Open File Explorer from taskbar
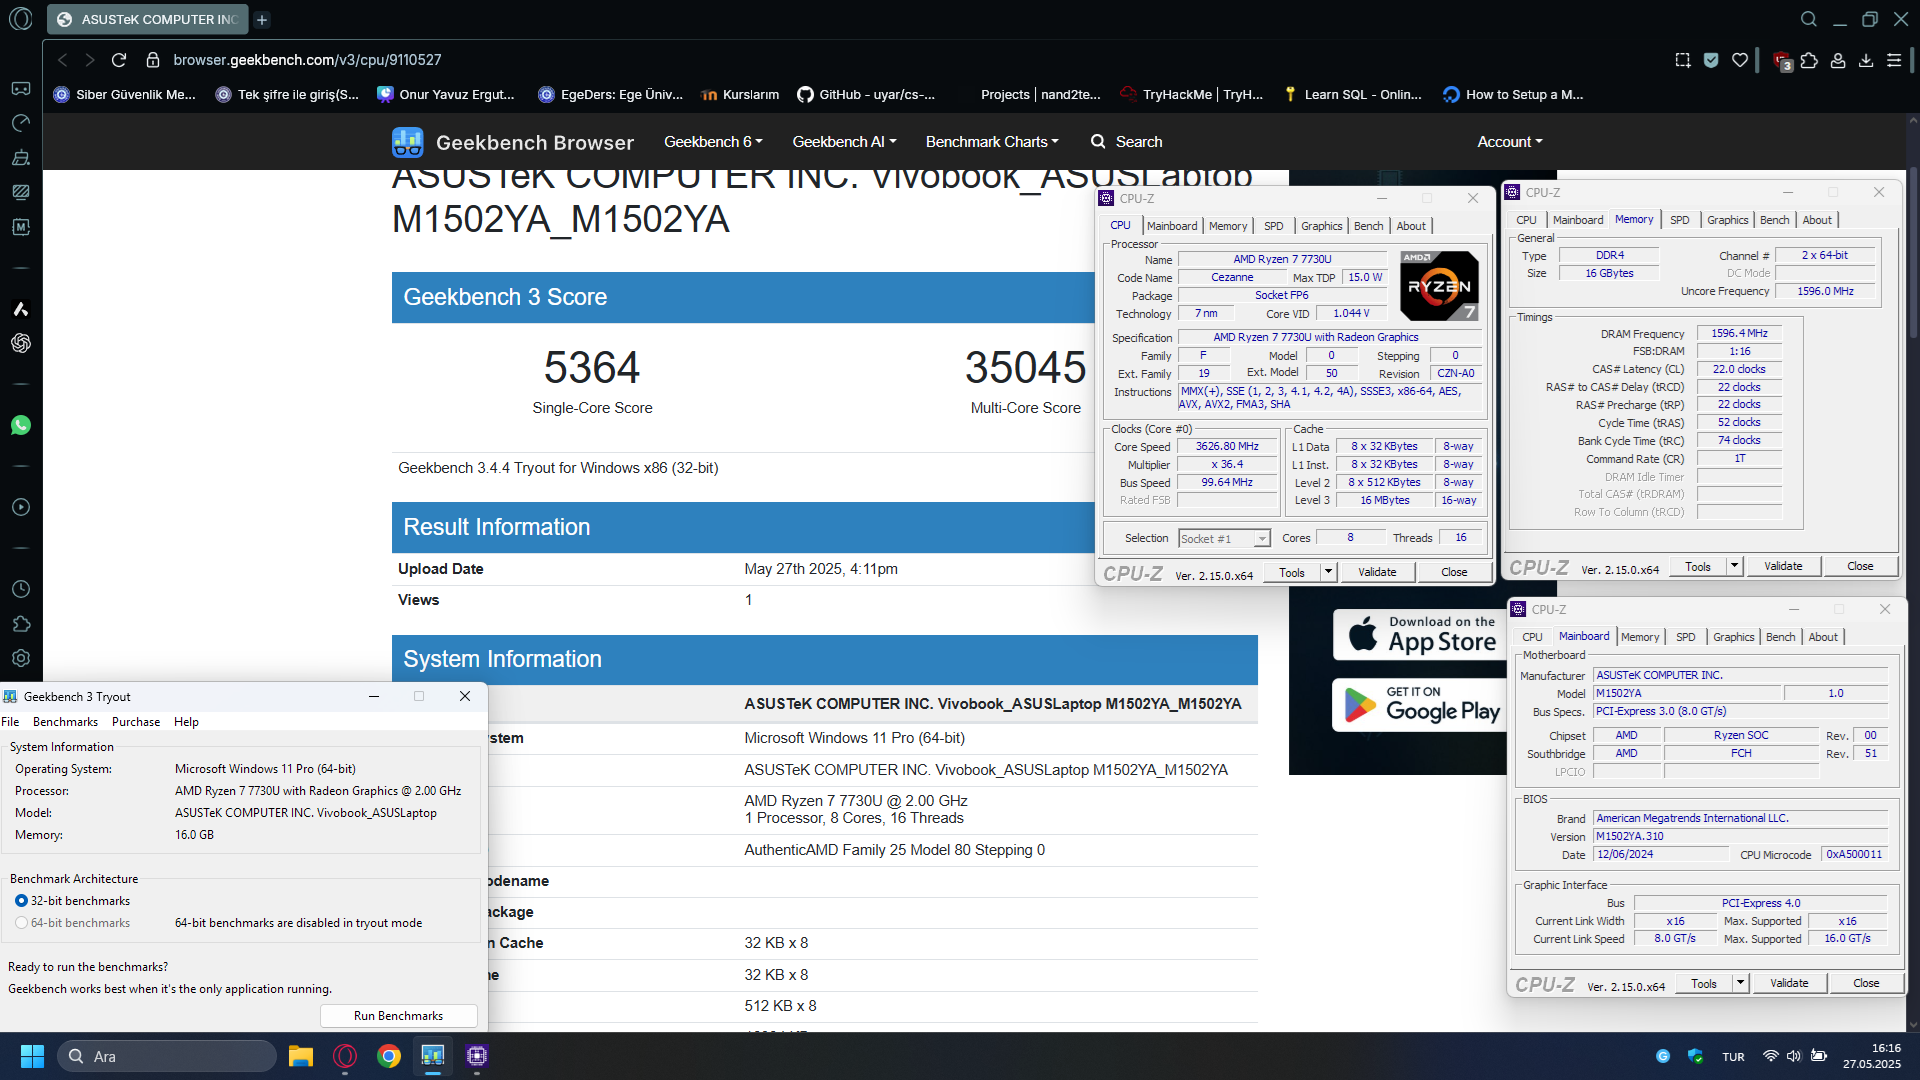1920x1080 pixels. coord(301,1056)
